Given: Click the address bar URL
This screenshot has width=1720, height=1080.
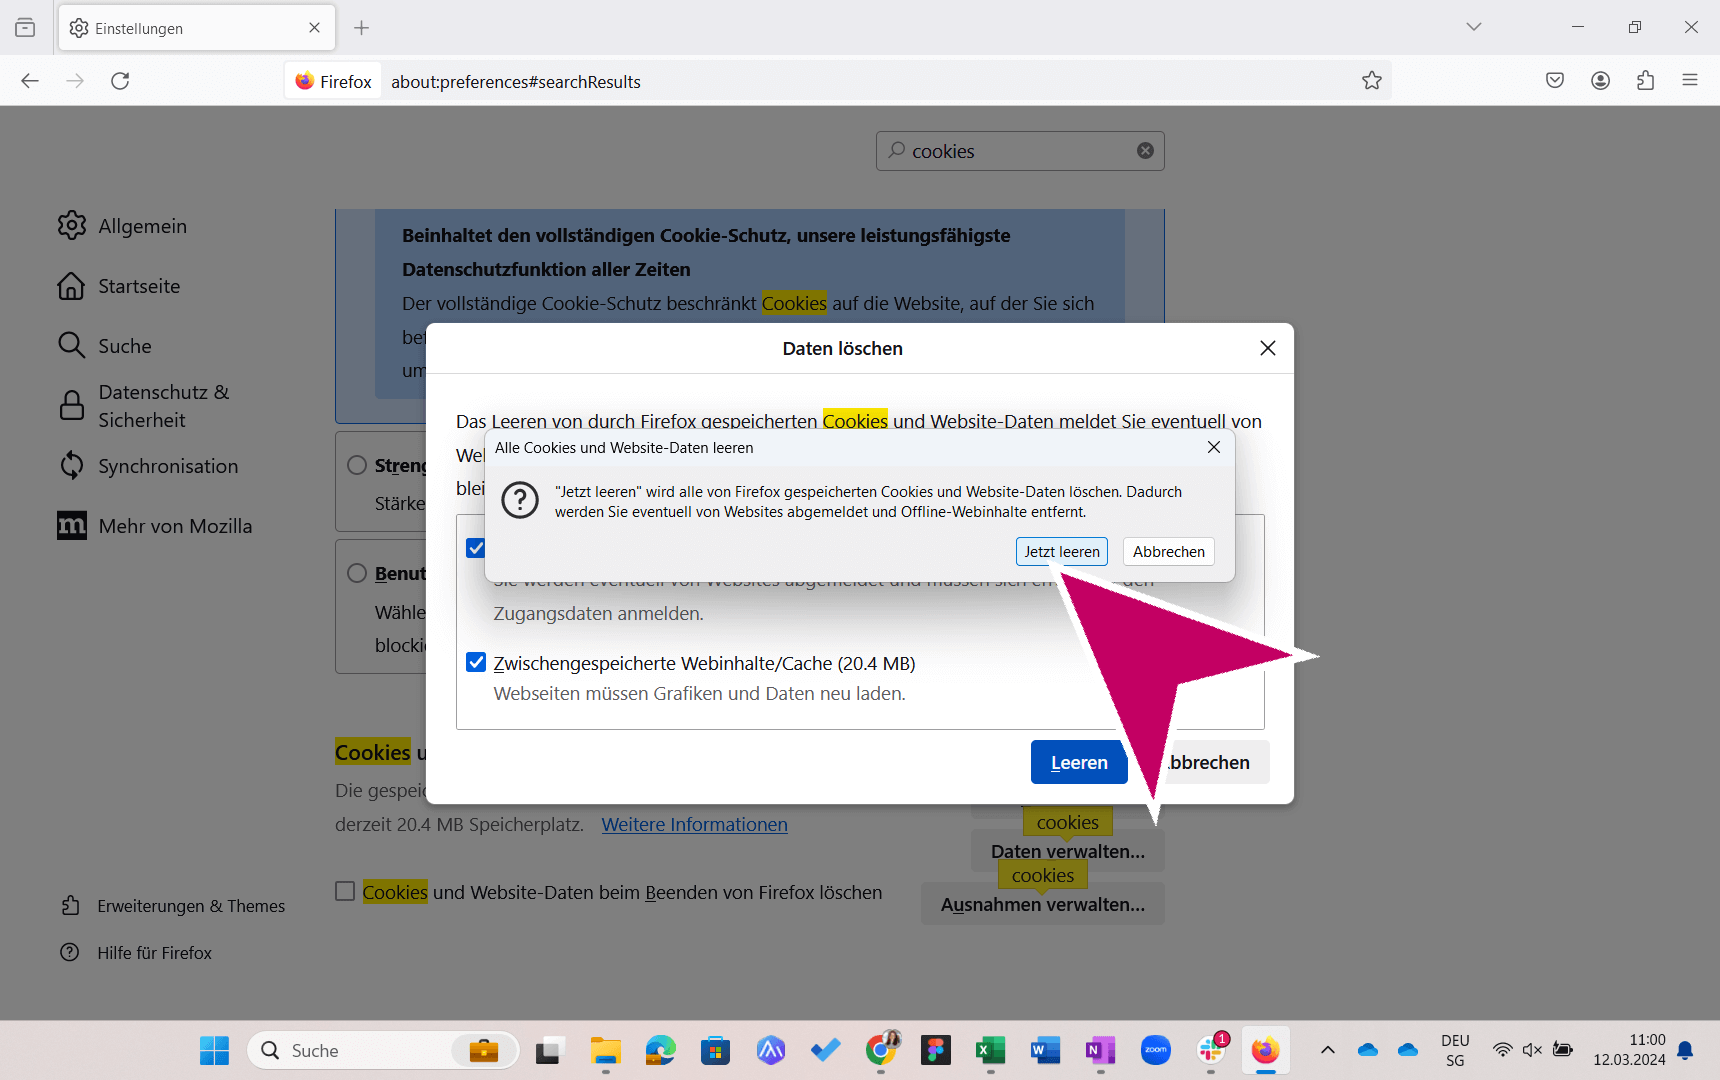Looking at the screenshot, I should click(515, 82).
